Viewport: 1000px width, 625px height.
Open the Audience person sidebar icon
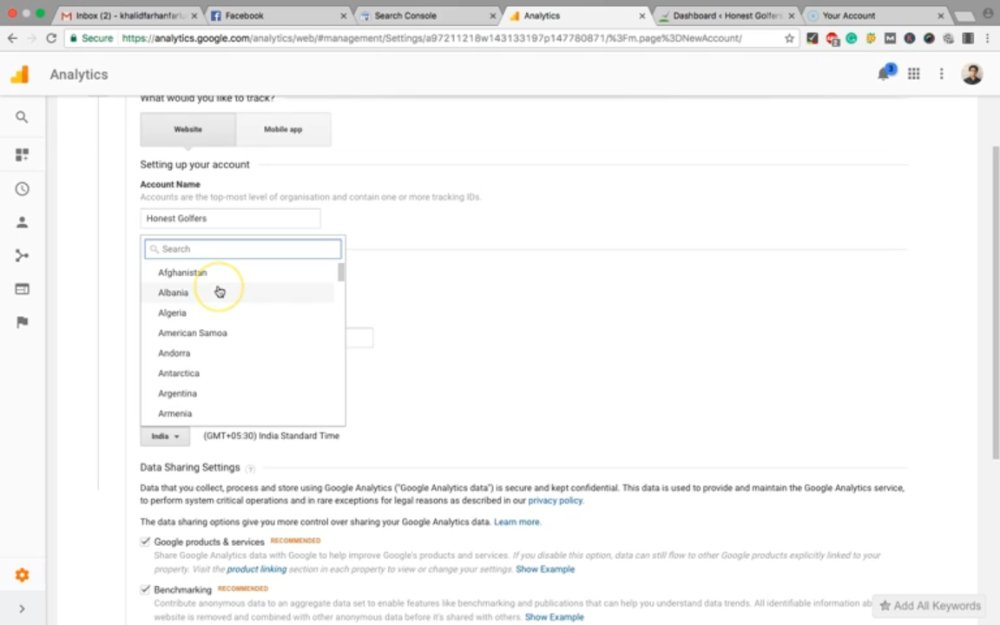(x=22, y=222)
